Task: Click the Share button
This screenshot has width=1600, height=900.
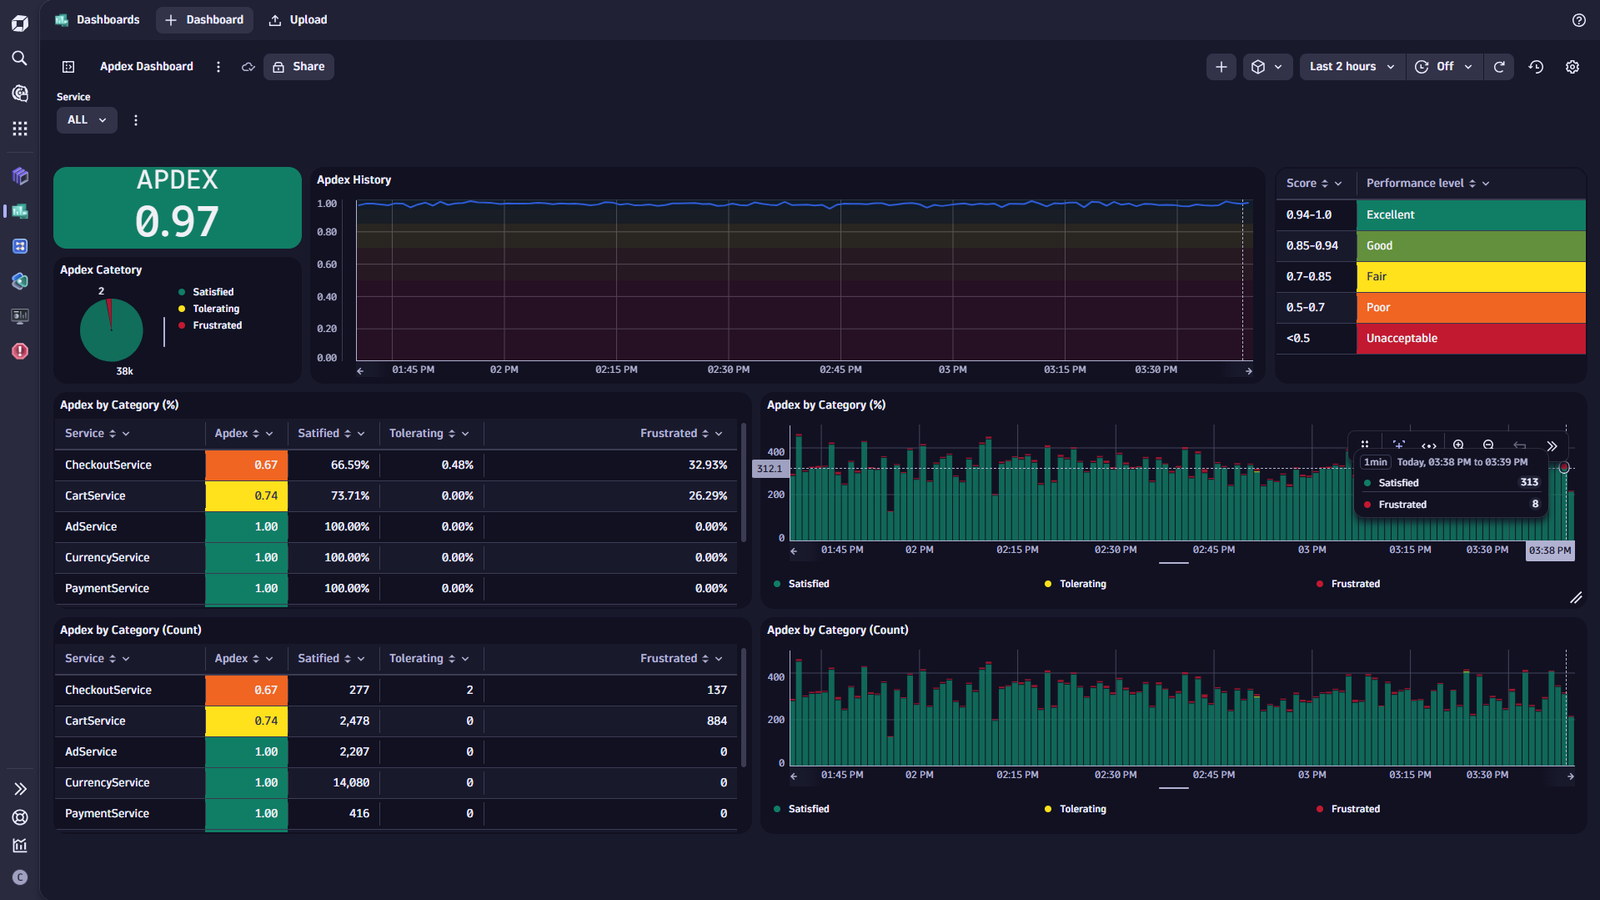Action: tap(299, 67)
